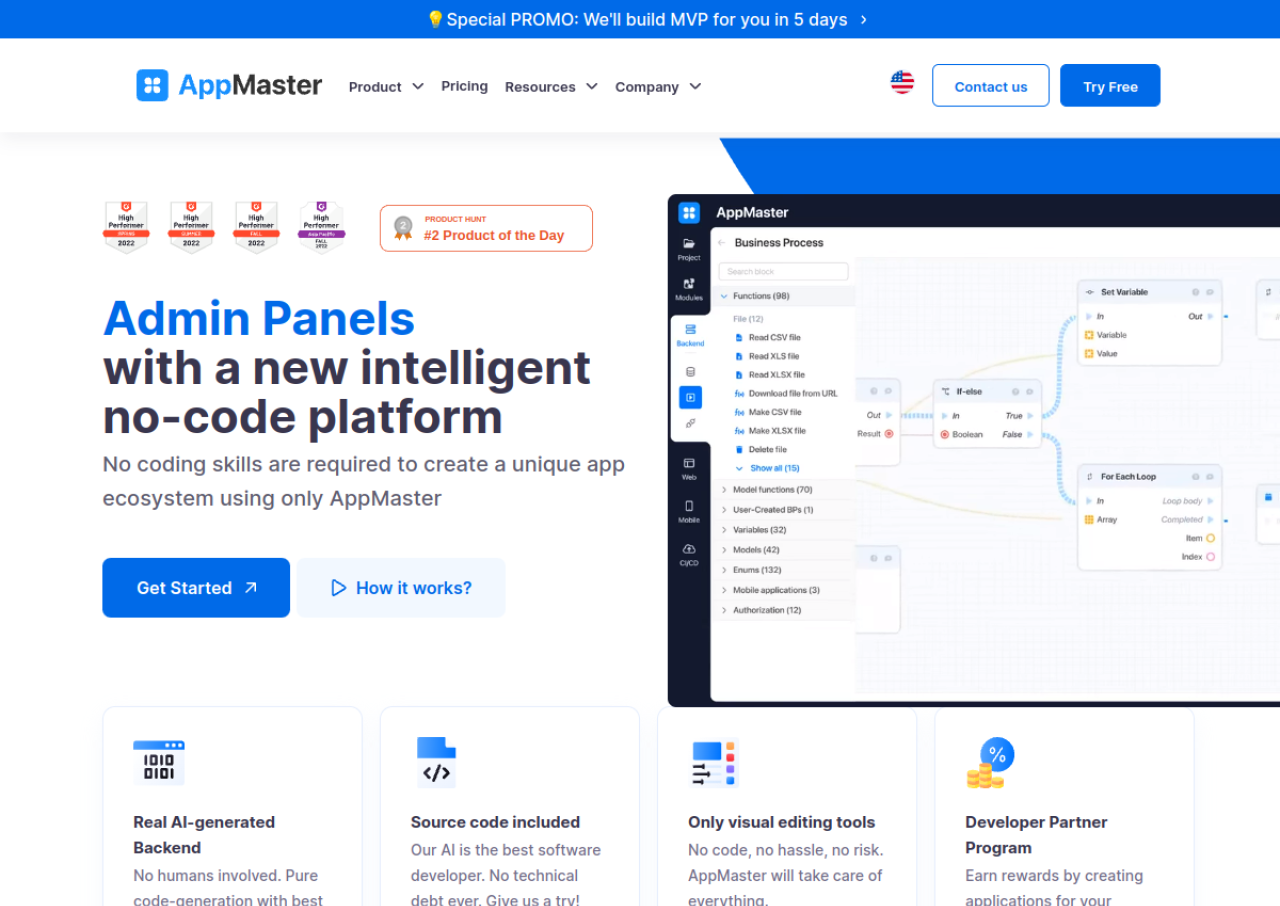Click the arrow on the promo banner
Image resolution: width=1280 pixels, height=906 pixels.
(x=864, y=20)
